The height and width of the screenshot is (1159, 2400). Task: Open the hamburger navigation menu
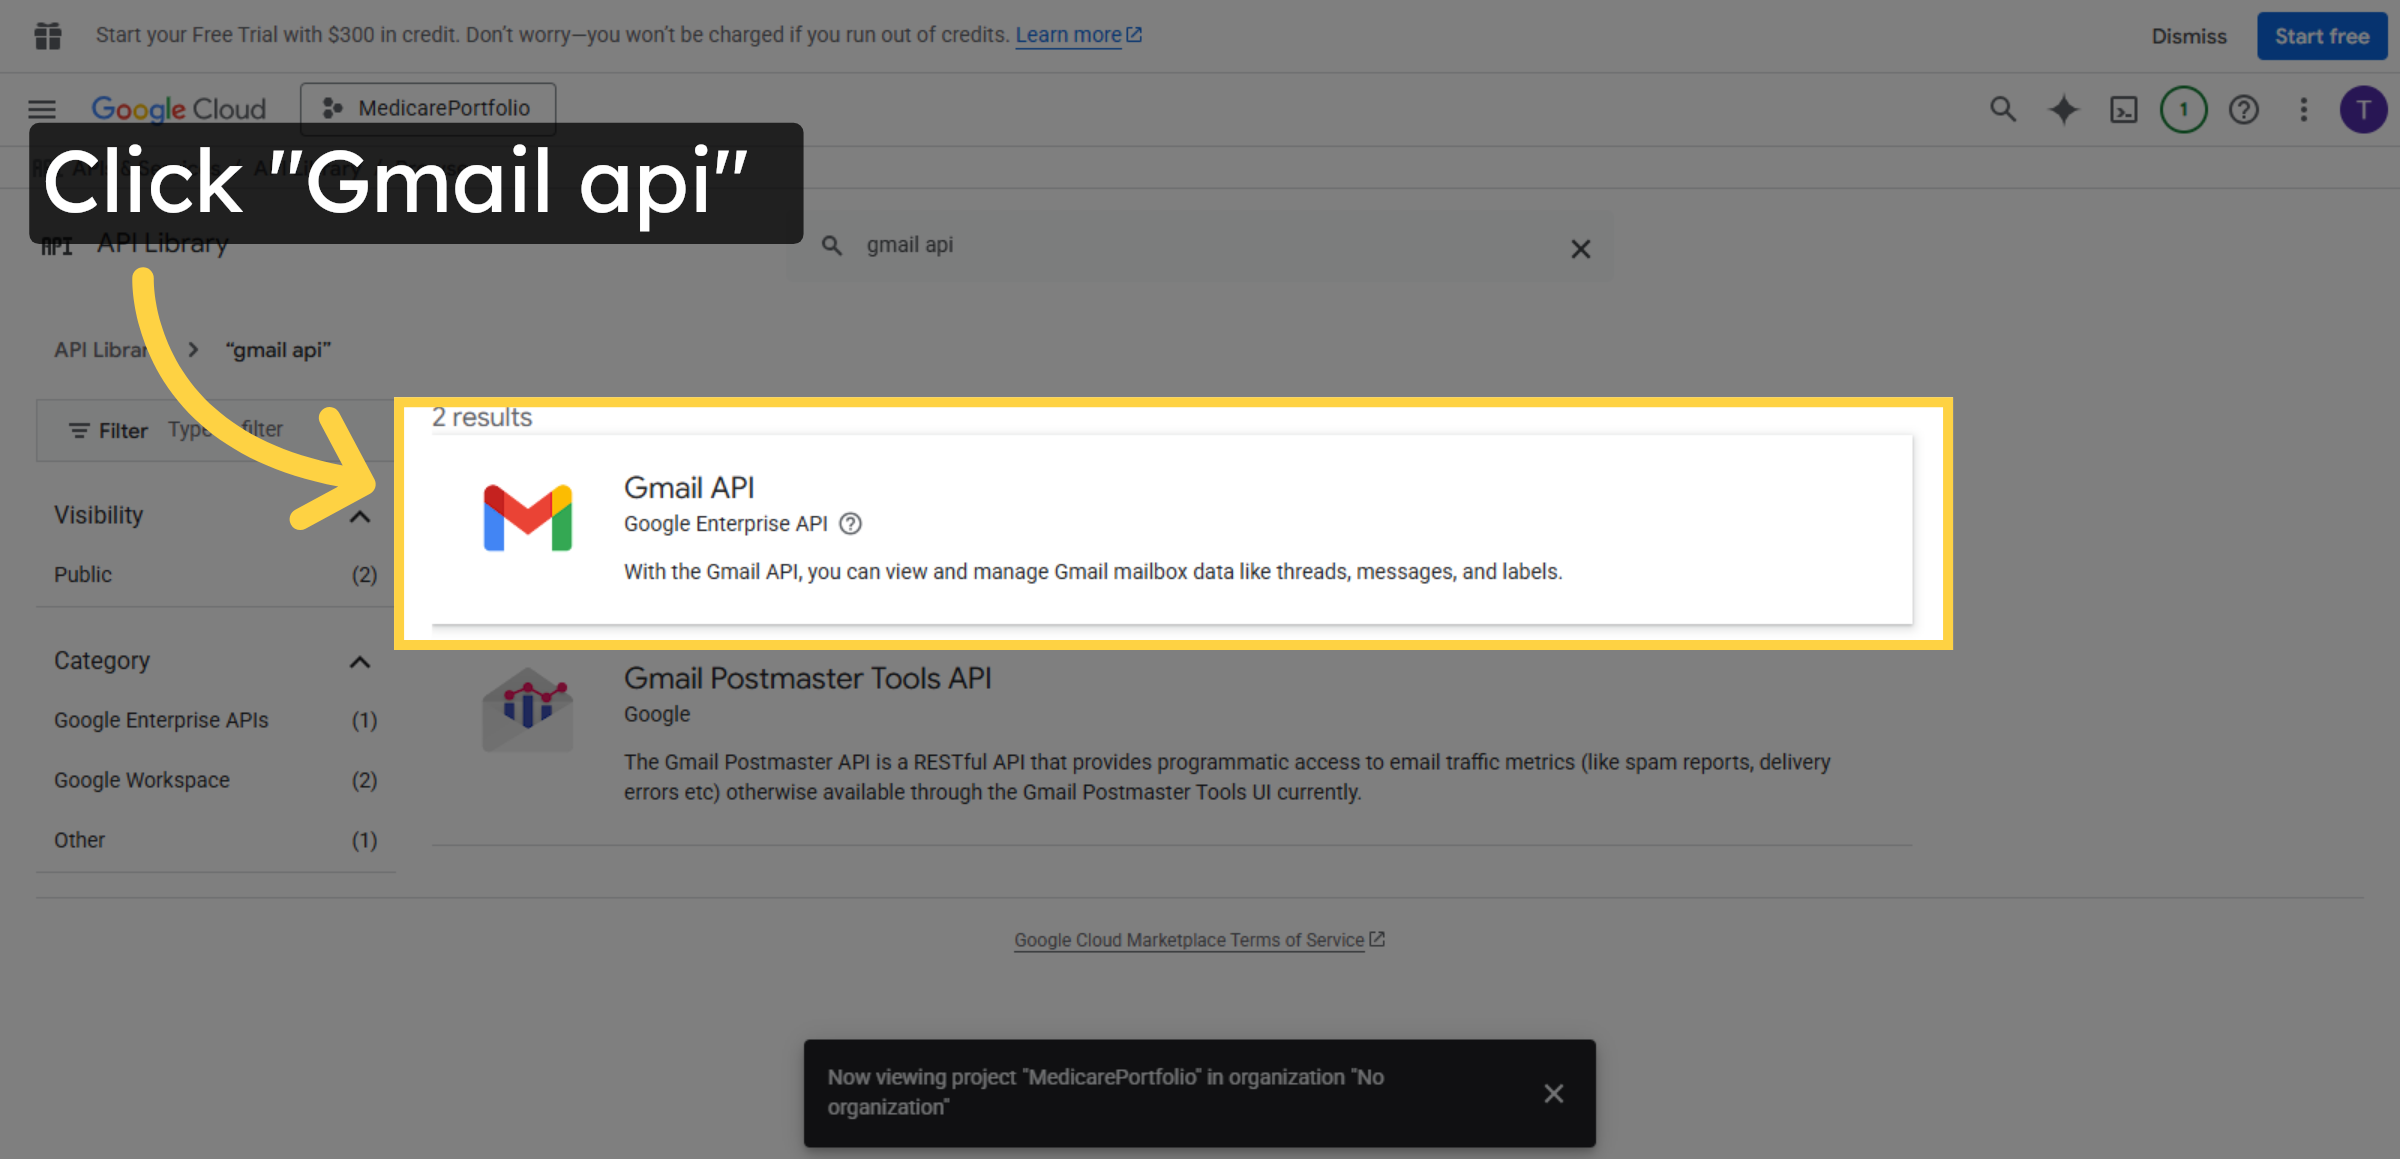point(41,110)
